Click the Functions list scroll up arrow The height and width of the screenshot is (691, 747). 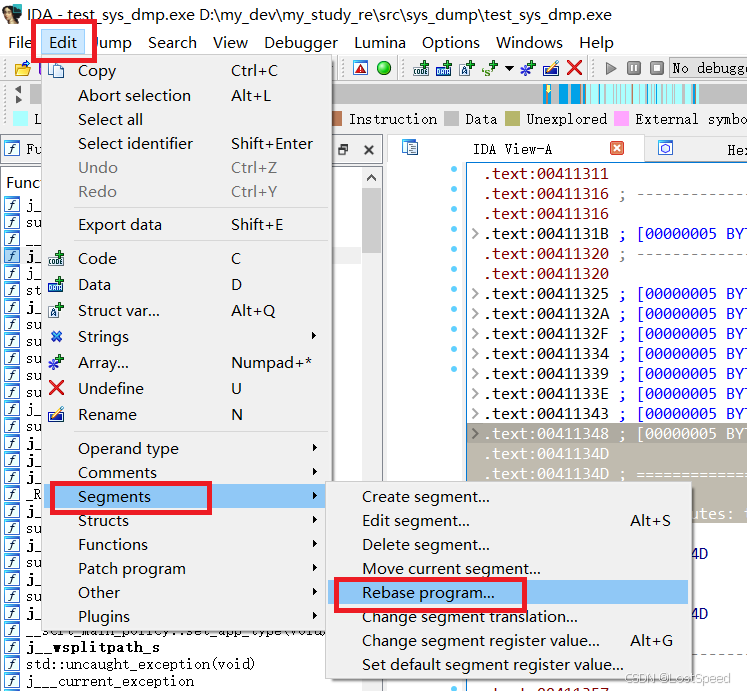(371, 178)
